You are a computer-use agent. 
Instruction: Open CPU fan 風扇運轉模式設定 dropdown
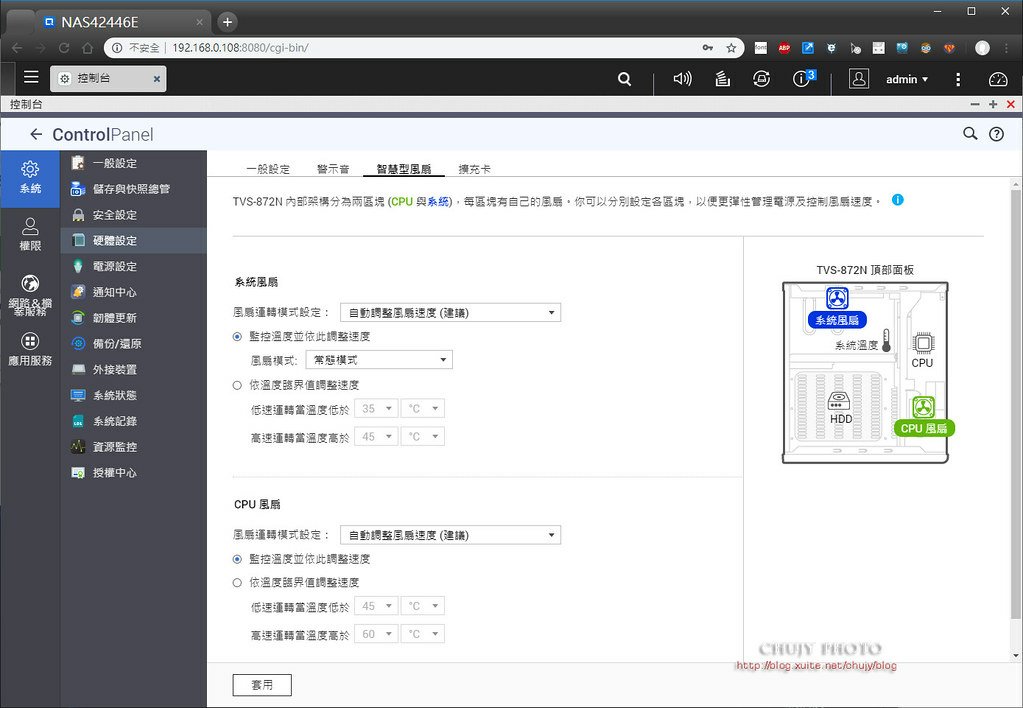point(450,535)
